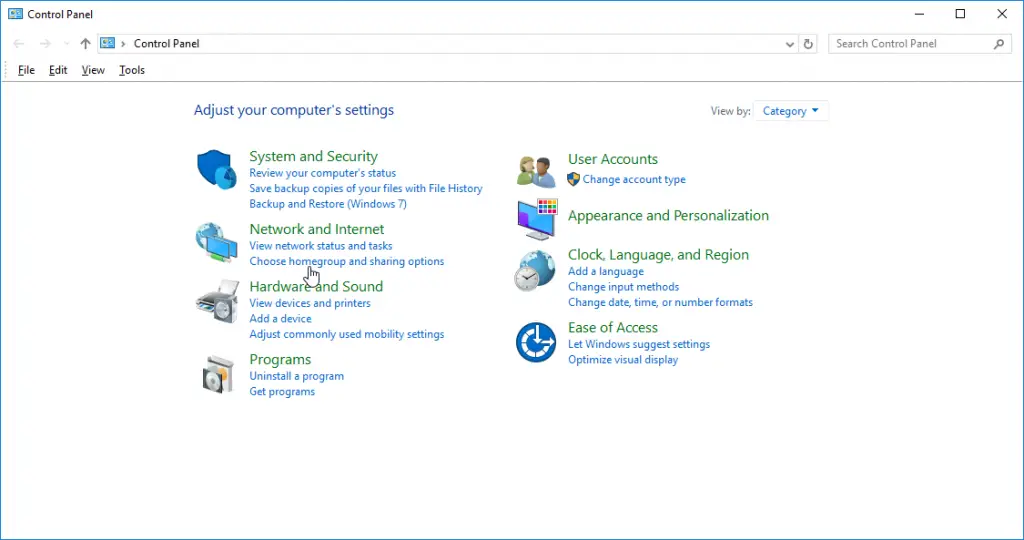Click the Appearance and Personalization monitor icon

tap(536, 218)
